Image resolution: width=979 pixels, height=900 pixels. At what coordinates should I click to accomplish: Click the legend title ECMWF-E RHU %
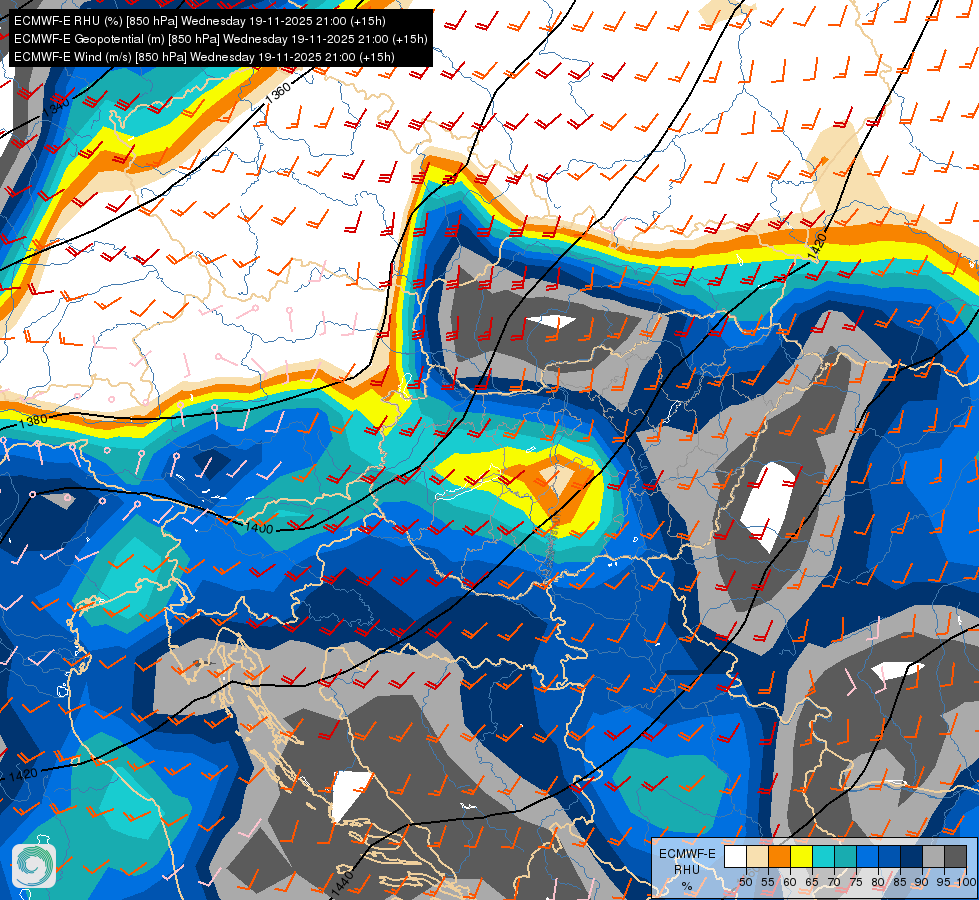pyautogui.click(x=687, y=869)
